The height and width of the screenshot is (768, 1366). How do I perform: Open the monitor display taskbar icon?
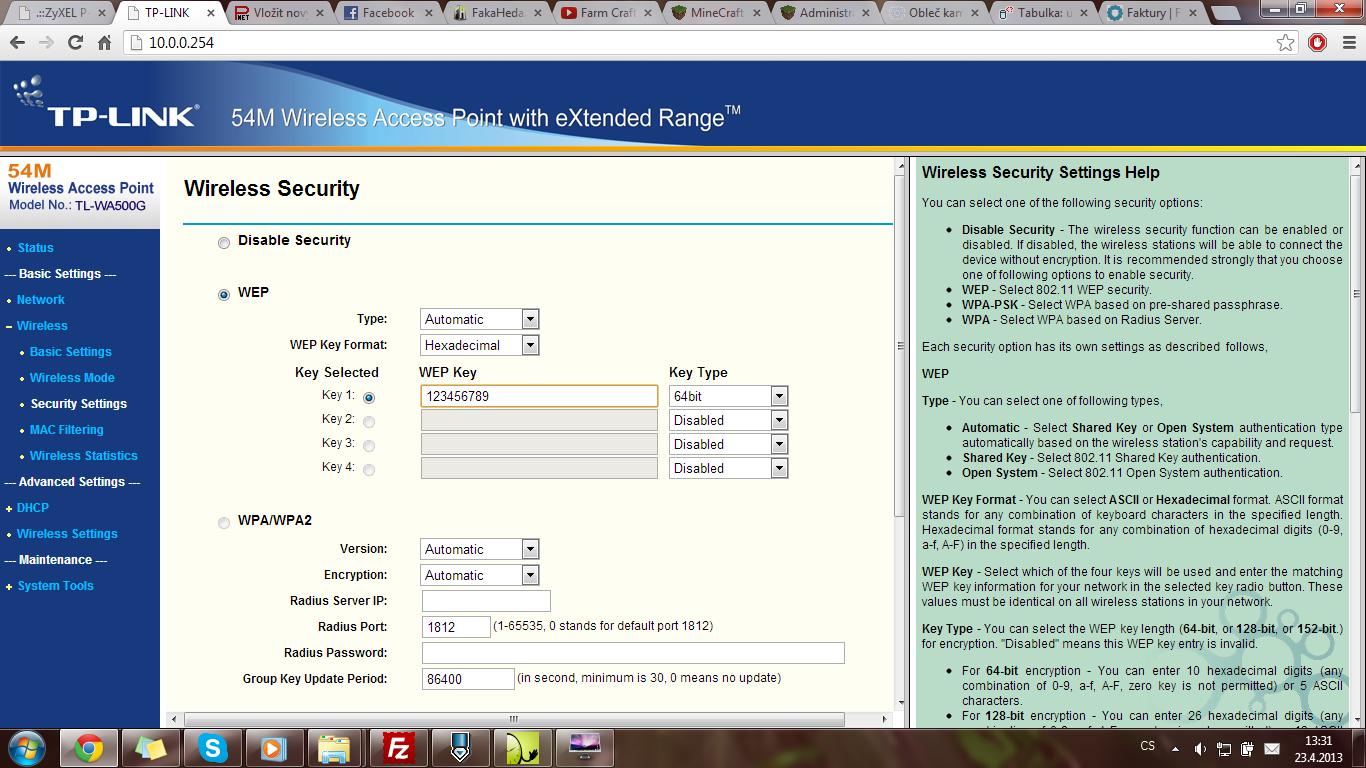click(x=584, y=748)
